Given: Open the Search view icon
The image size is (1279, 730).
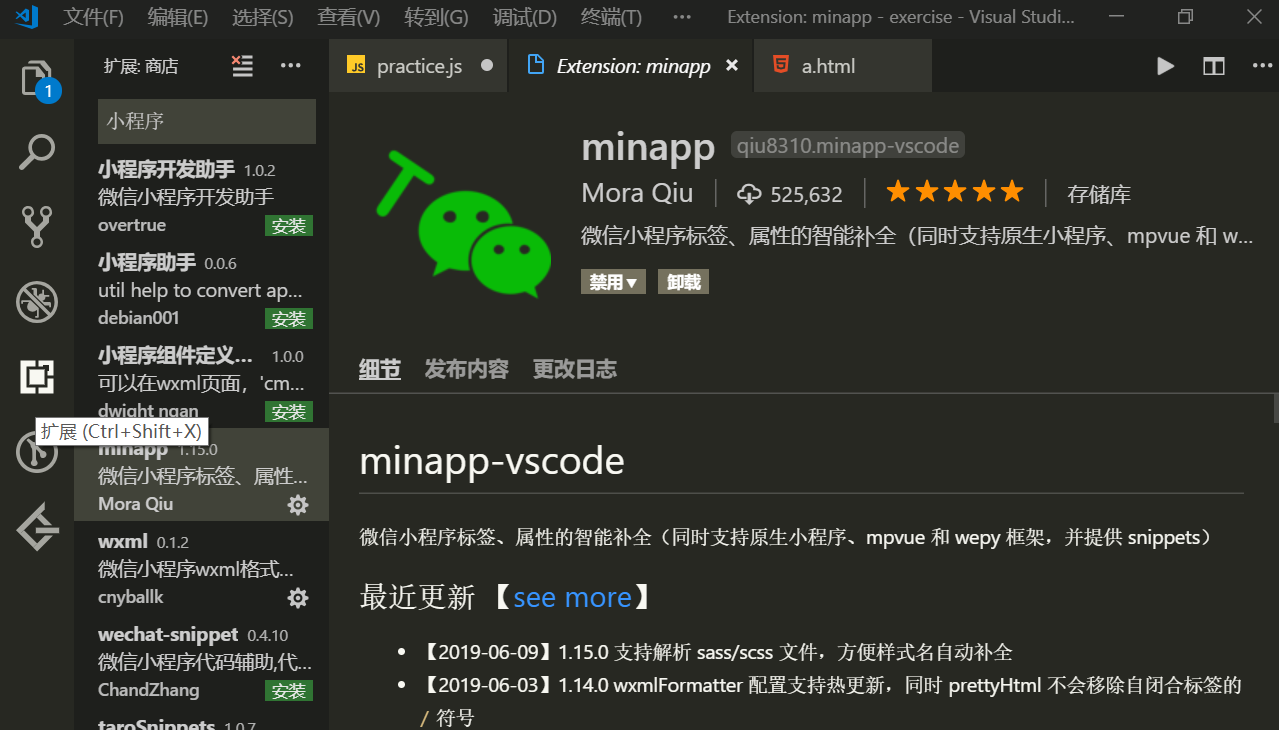Looking at the screenshot, I should 37,153.
